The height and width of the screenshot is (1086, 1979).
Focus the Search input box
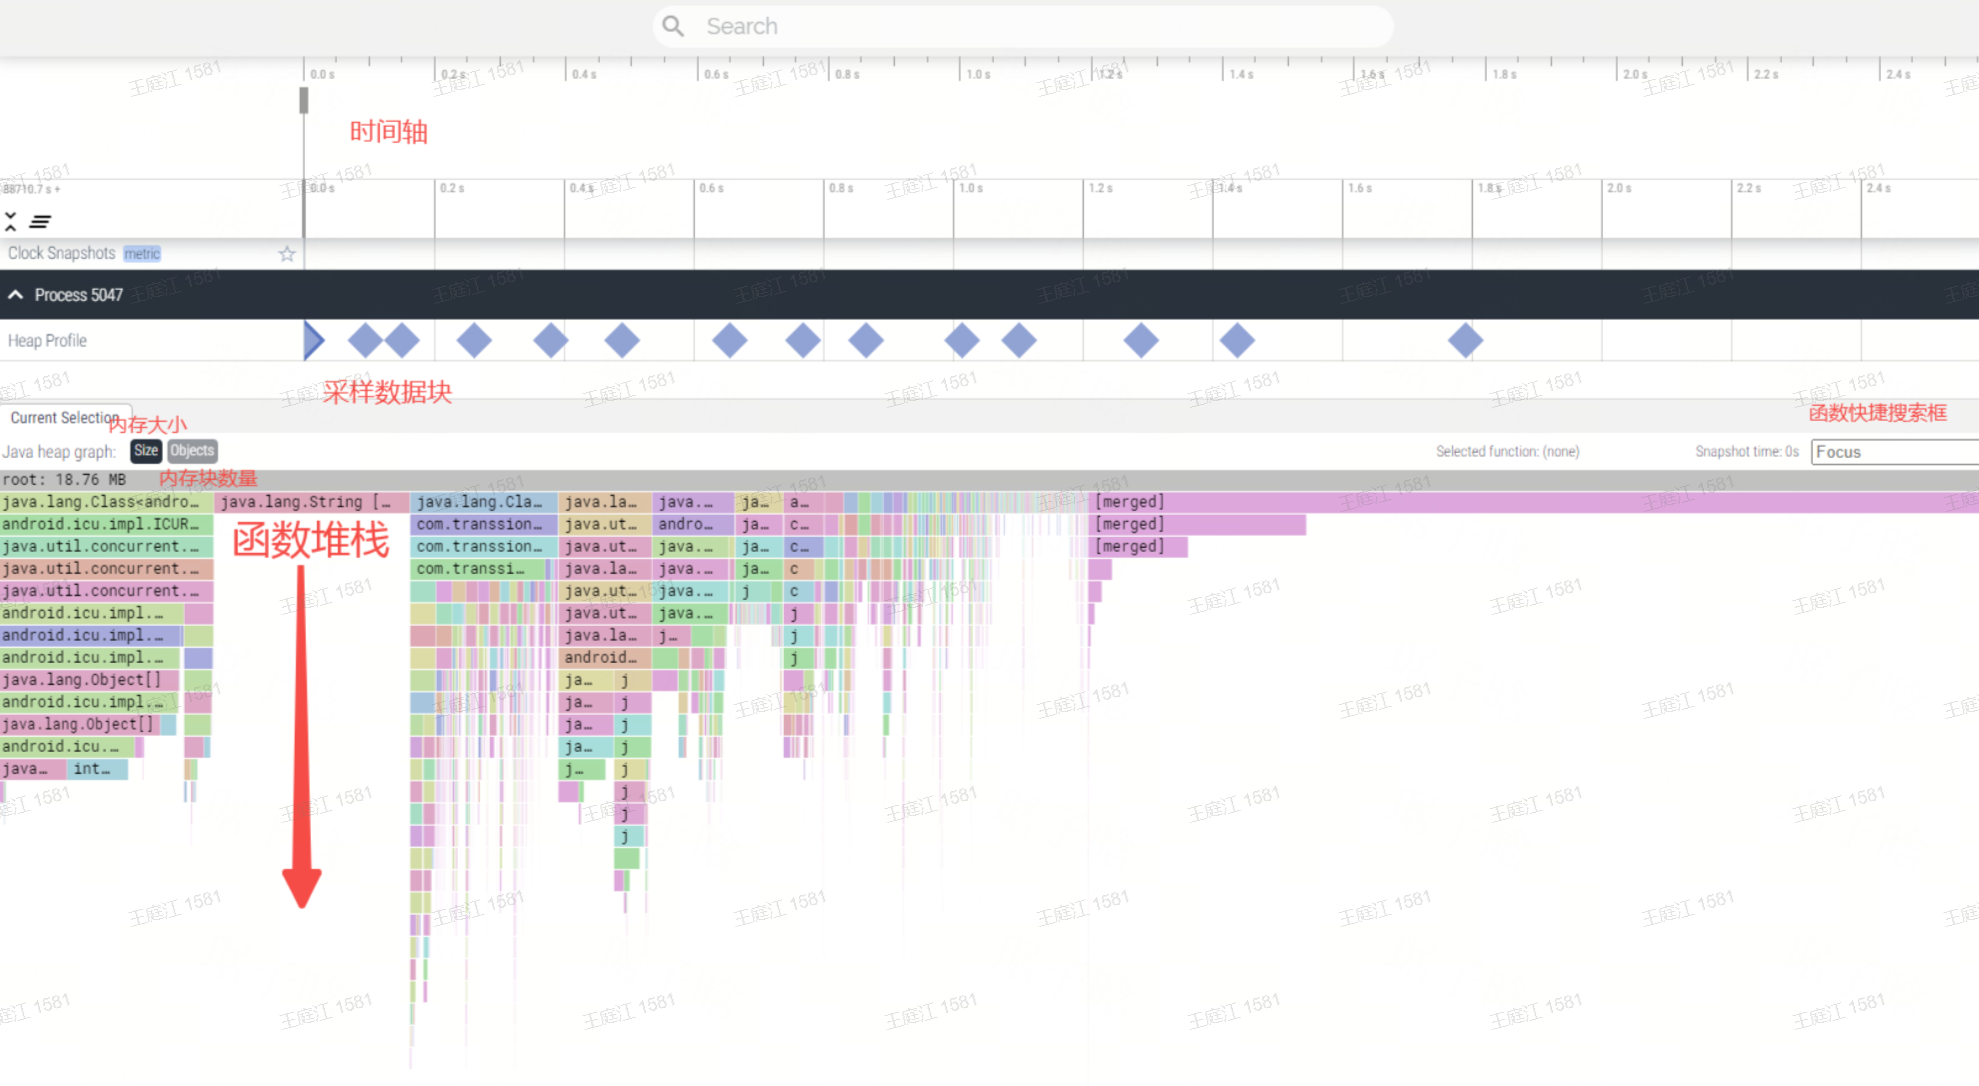coord(1023,26)
